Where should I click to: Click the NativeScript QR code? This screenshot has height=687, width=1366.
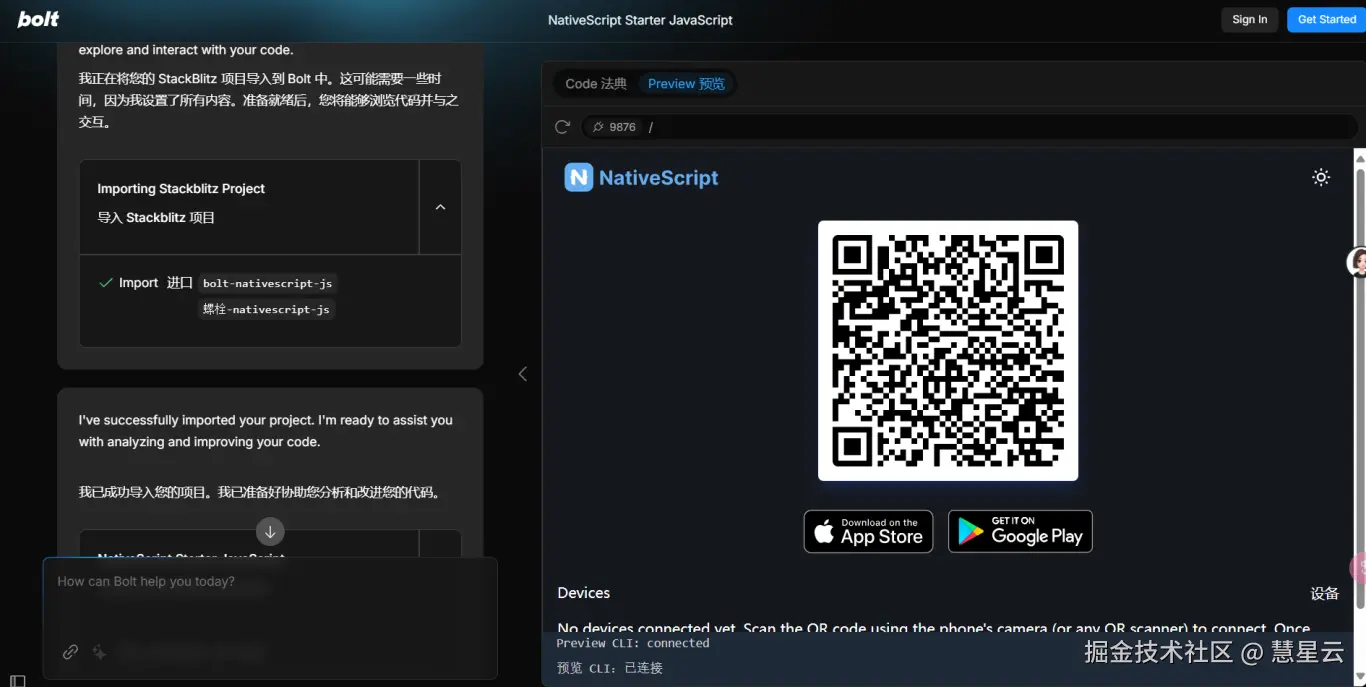[x=948, y=351]
